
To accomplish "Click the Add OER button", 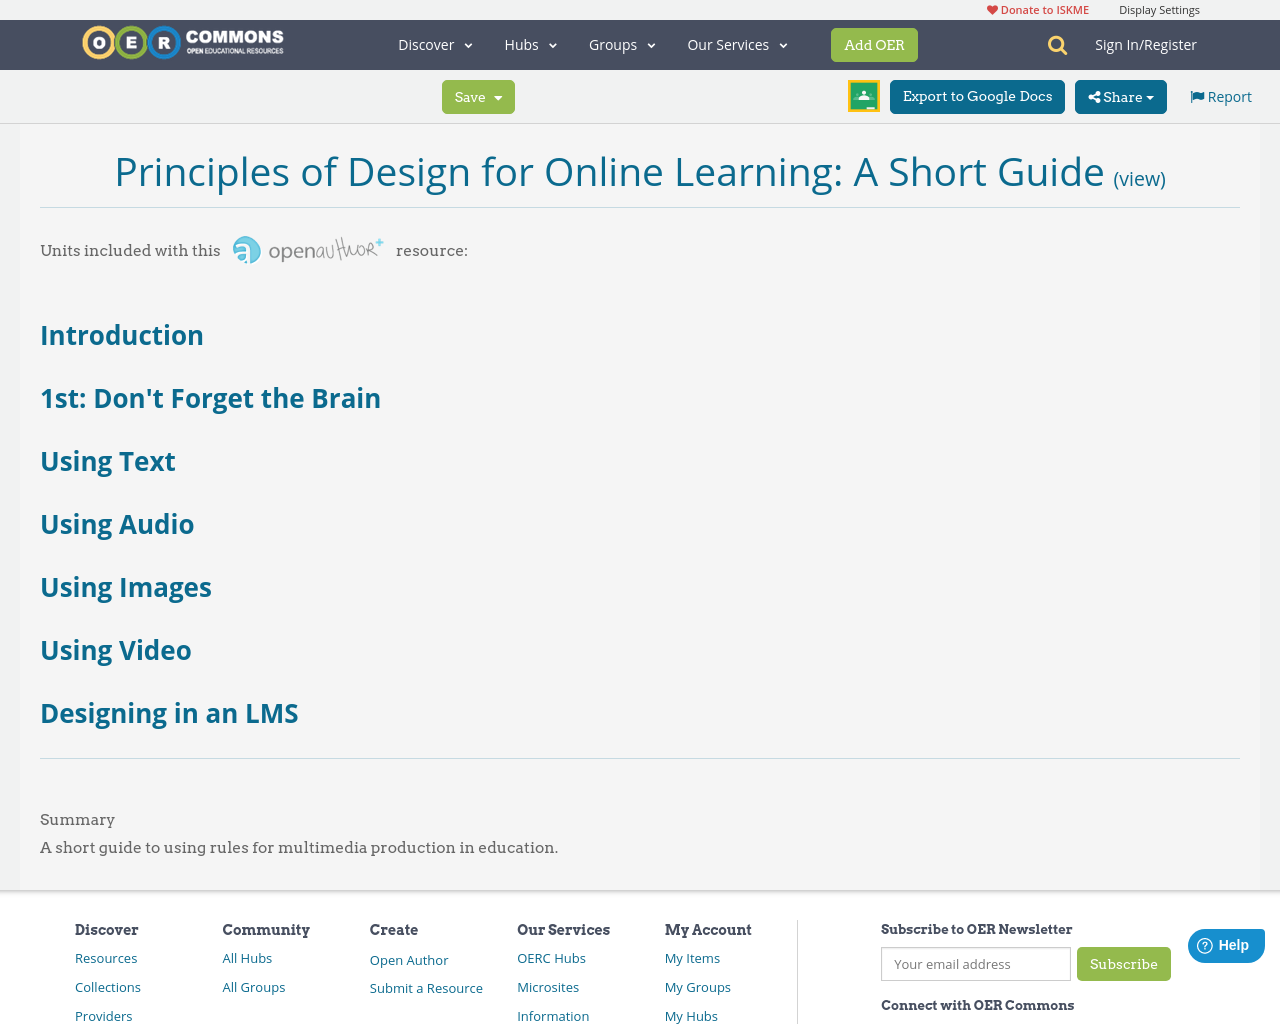I will point(874,43).
